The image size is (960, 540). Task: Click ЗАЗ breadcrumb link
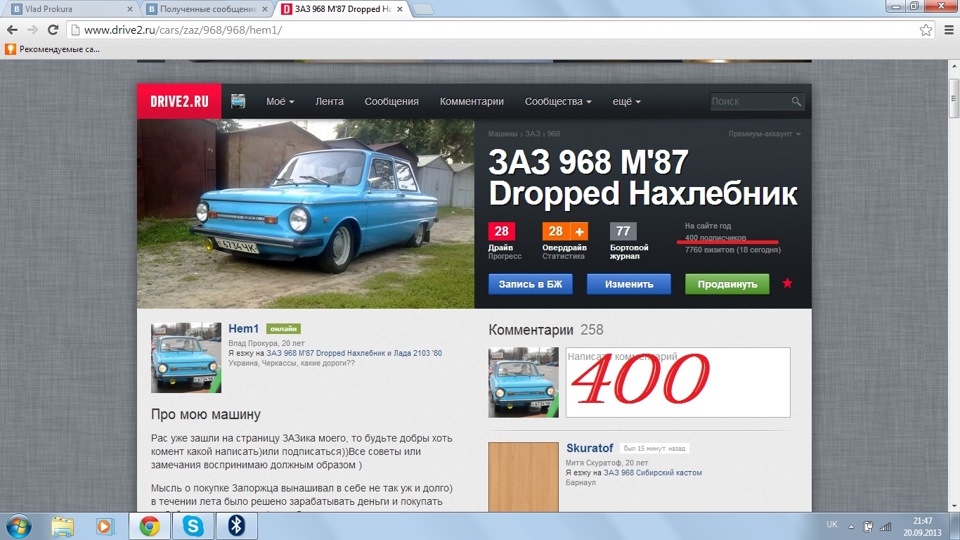532,133
